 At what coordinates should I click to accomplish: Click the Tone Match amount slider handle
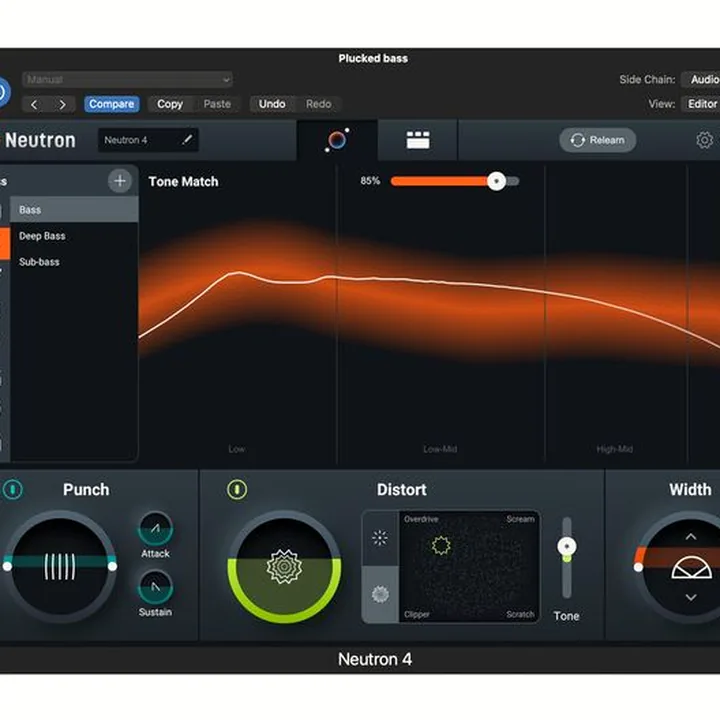click(496, 181)
